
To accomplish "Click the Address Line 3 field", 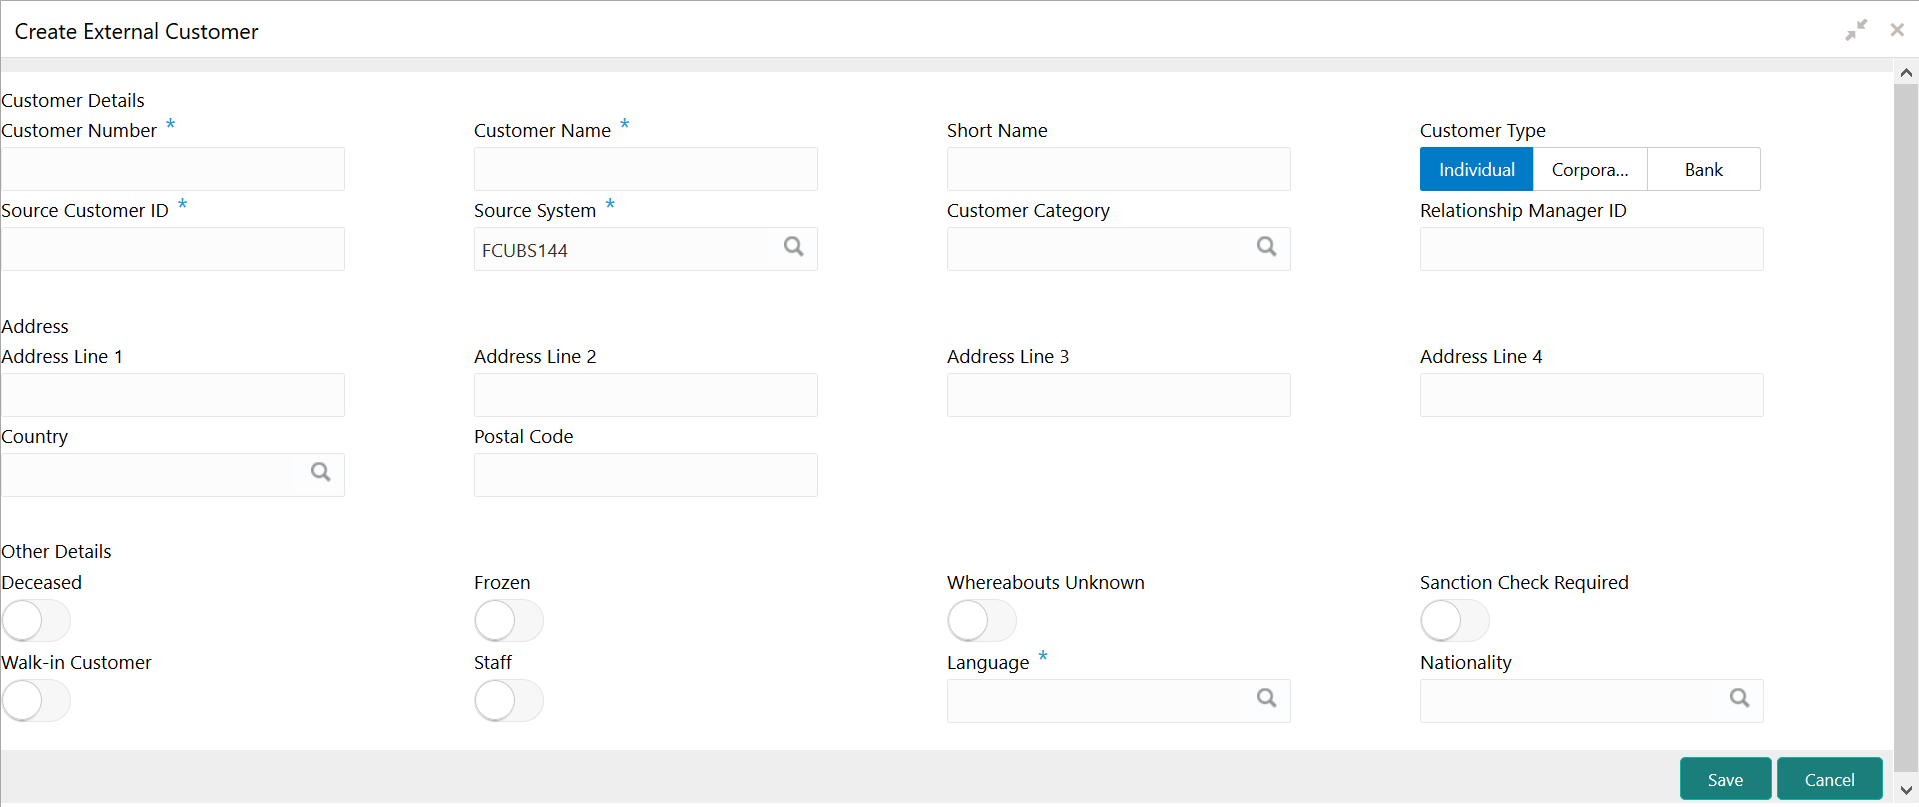I will click(x=1119, y=395).
